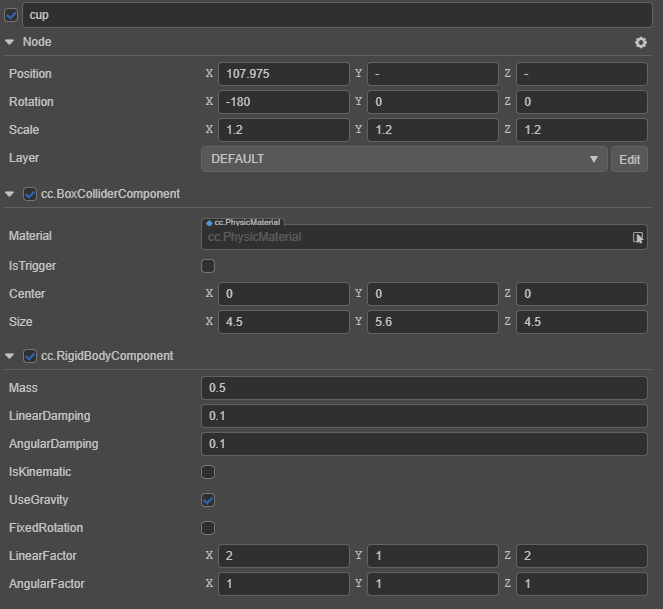Click the PhysicMaterial Material slot field
The image size is (663, 609).
[x=415, y=237]
